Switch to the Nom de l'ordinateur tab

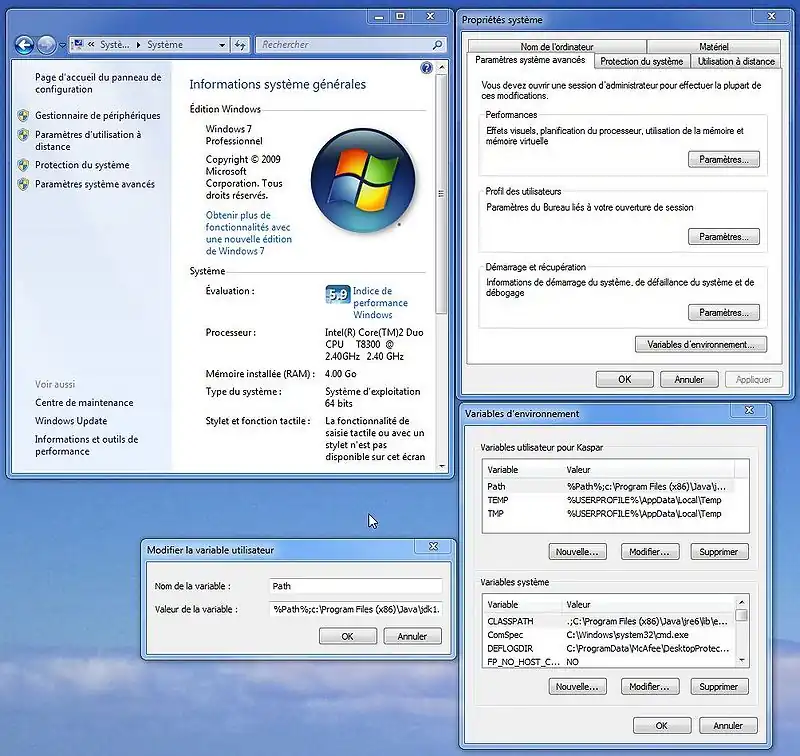(x=556, y=47)
